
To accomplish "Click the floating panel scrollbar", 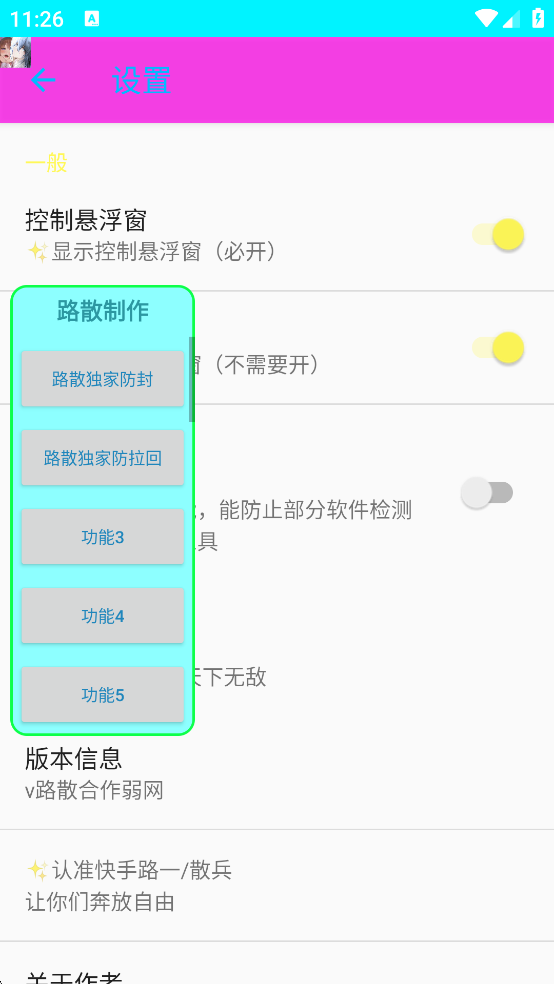I will [192, 379].
